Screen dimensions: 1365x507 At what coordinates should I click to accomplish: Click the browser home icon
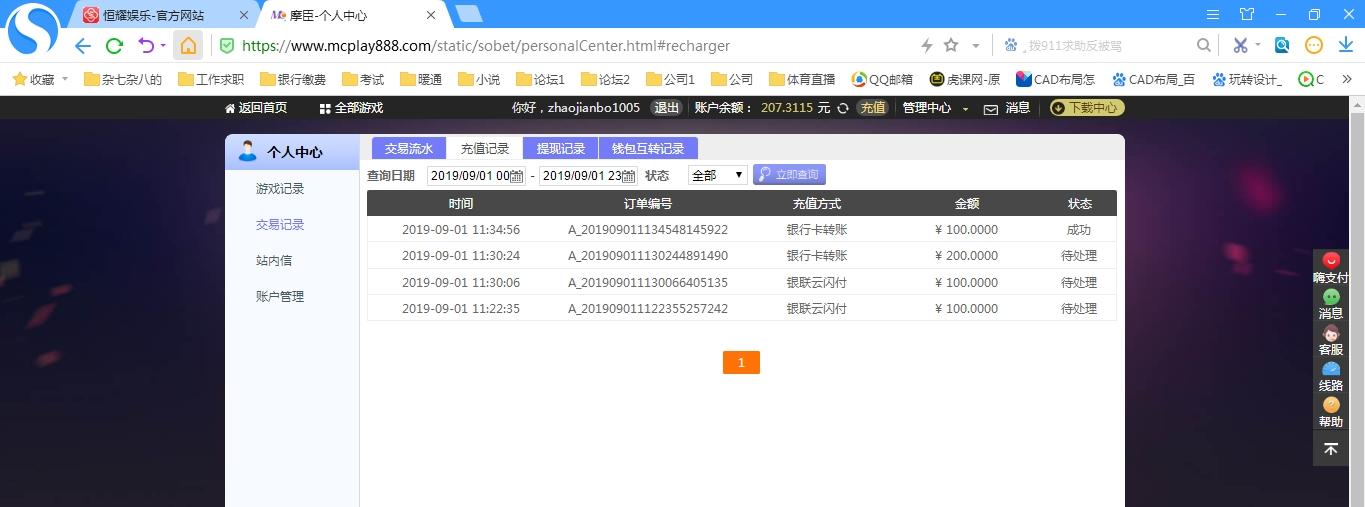[x=188, y=45]
